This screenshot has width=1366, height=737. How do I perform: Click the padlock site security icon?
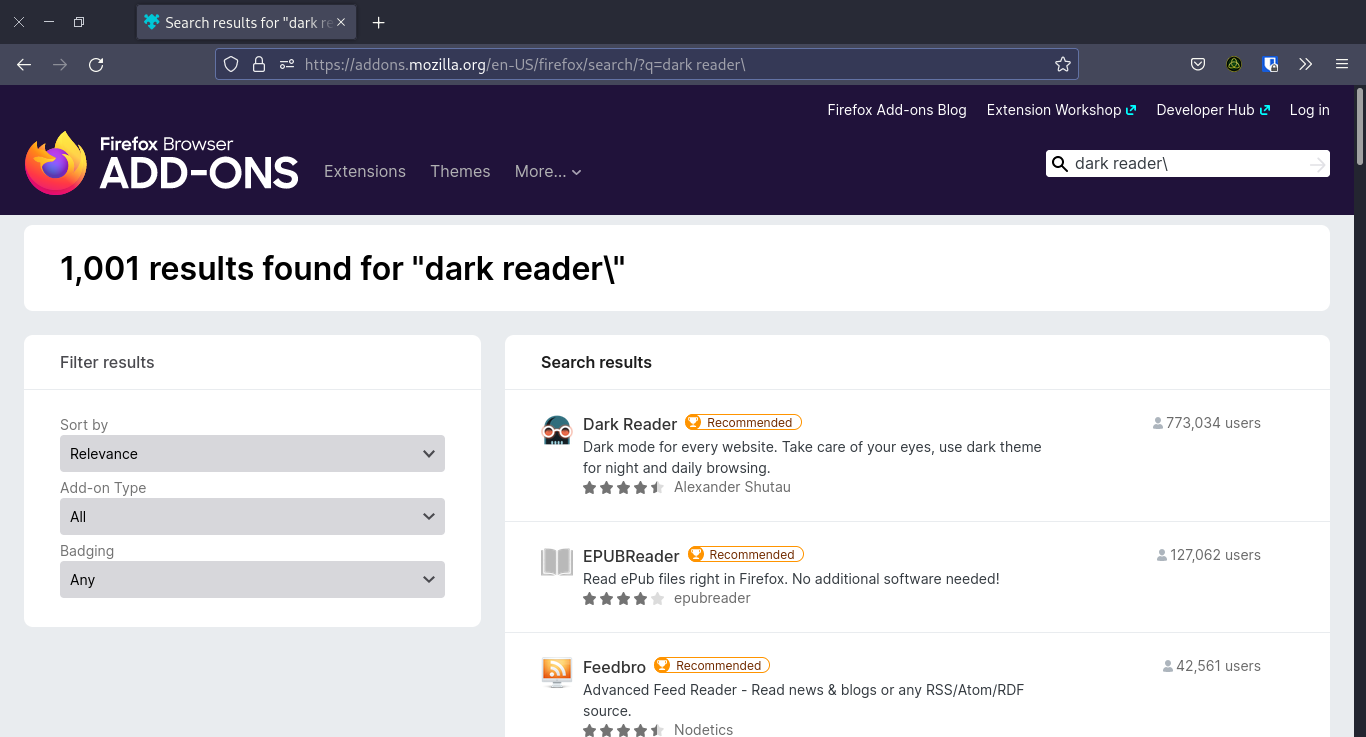pyautogui.click(x=259, y=64)
